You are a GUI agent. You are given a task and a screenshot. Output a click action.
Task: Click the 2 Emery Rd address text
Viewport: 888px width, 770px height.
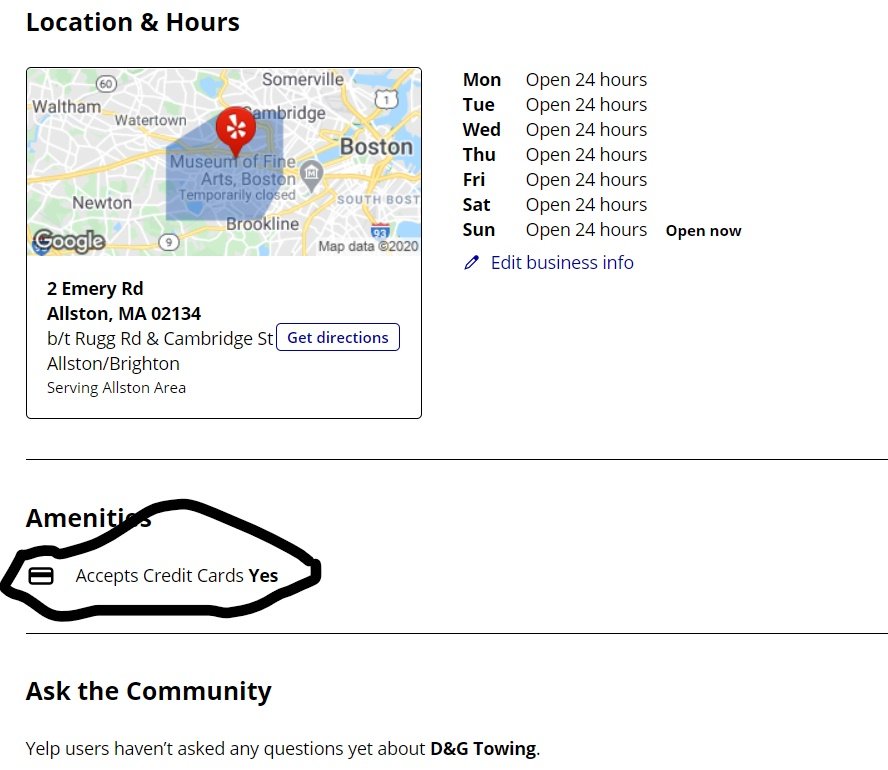point(95,289)
